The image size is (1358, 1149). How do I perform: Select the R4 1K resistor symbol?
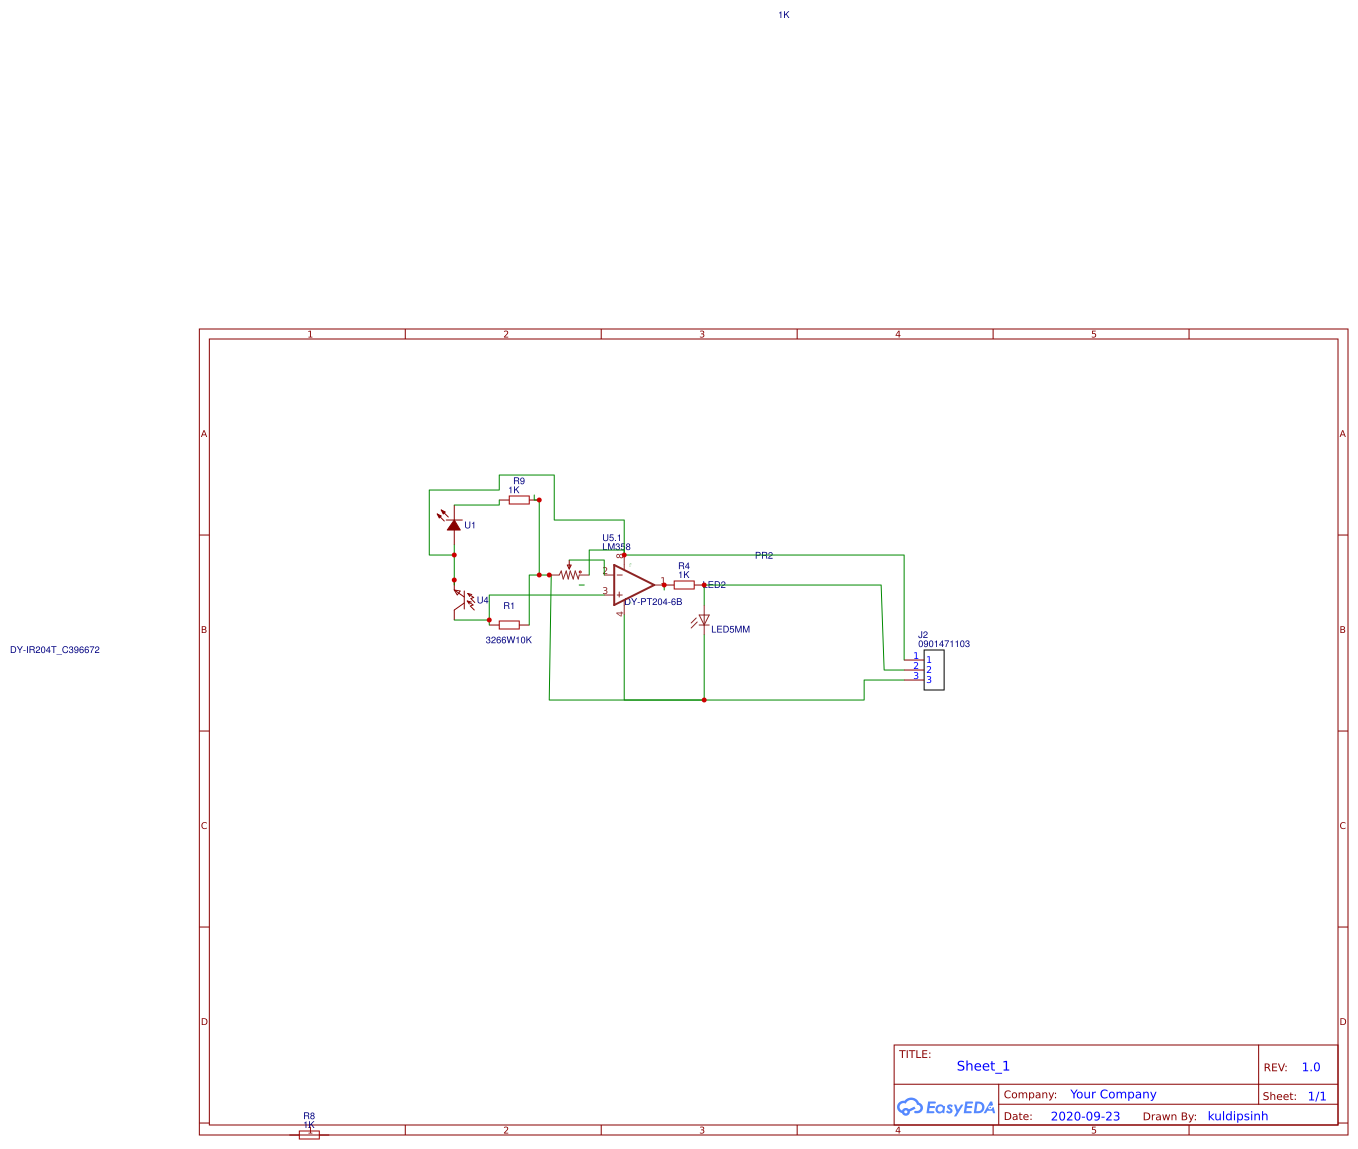(x=684, y=584)
